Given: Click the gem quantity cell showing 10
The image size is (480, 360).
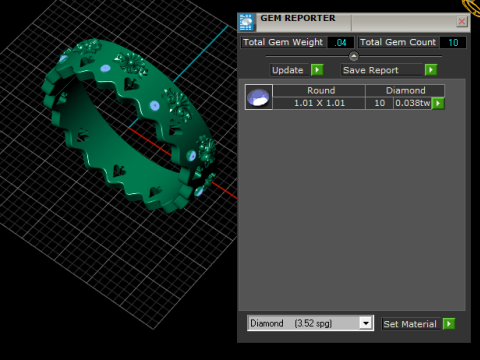Looking at the screenshot, I should (379, 103).
